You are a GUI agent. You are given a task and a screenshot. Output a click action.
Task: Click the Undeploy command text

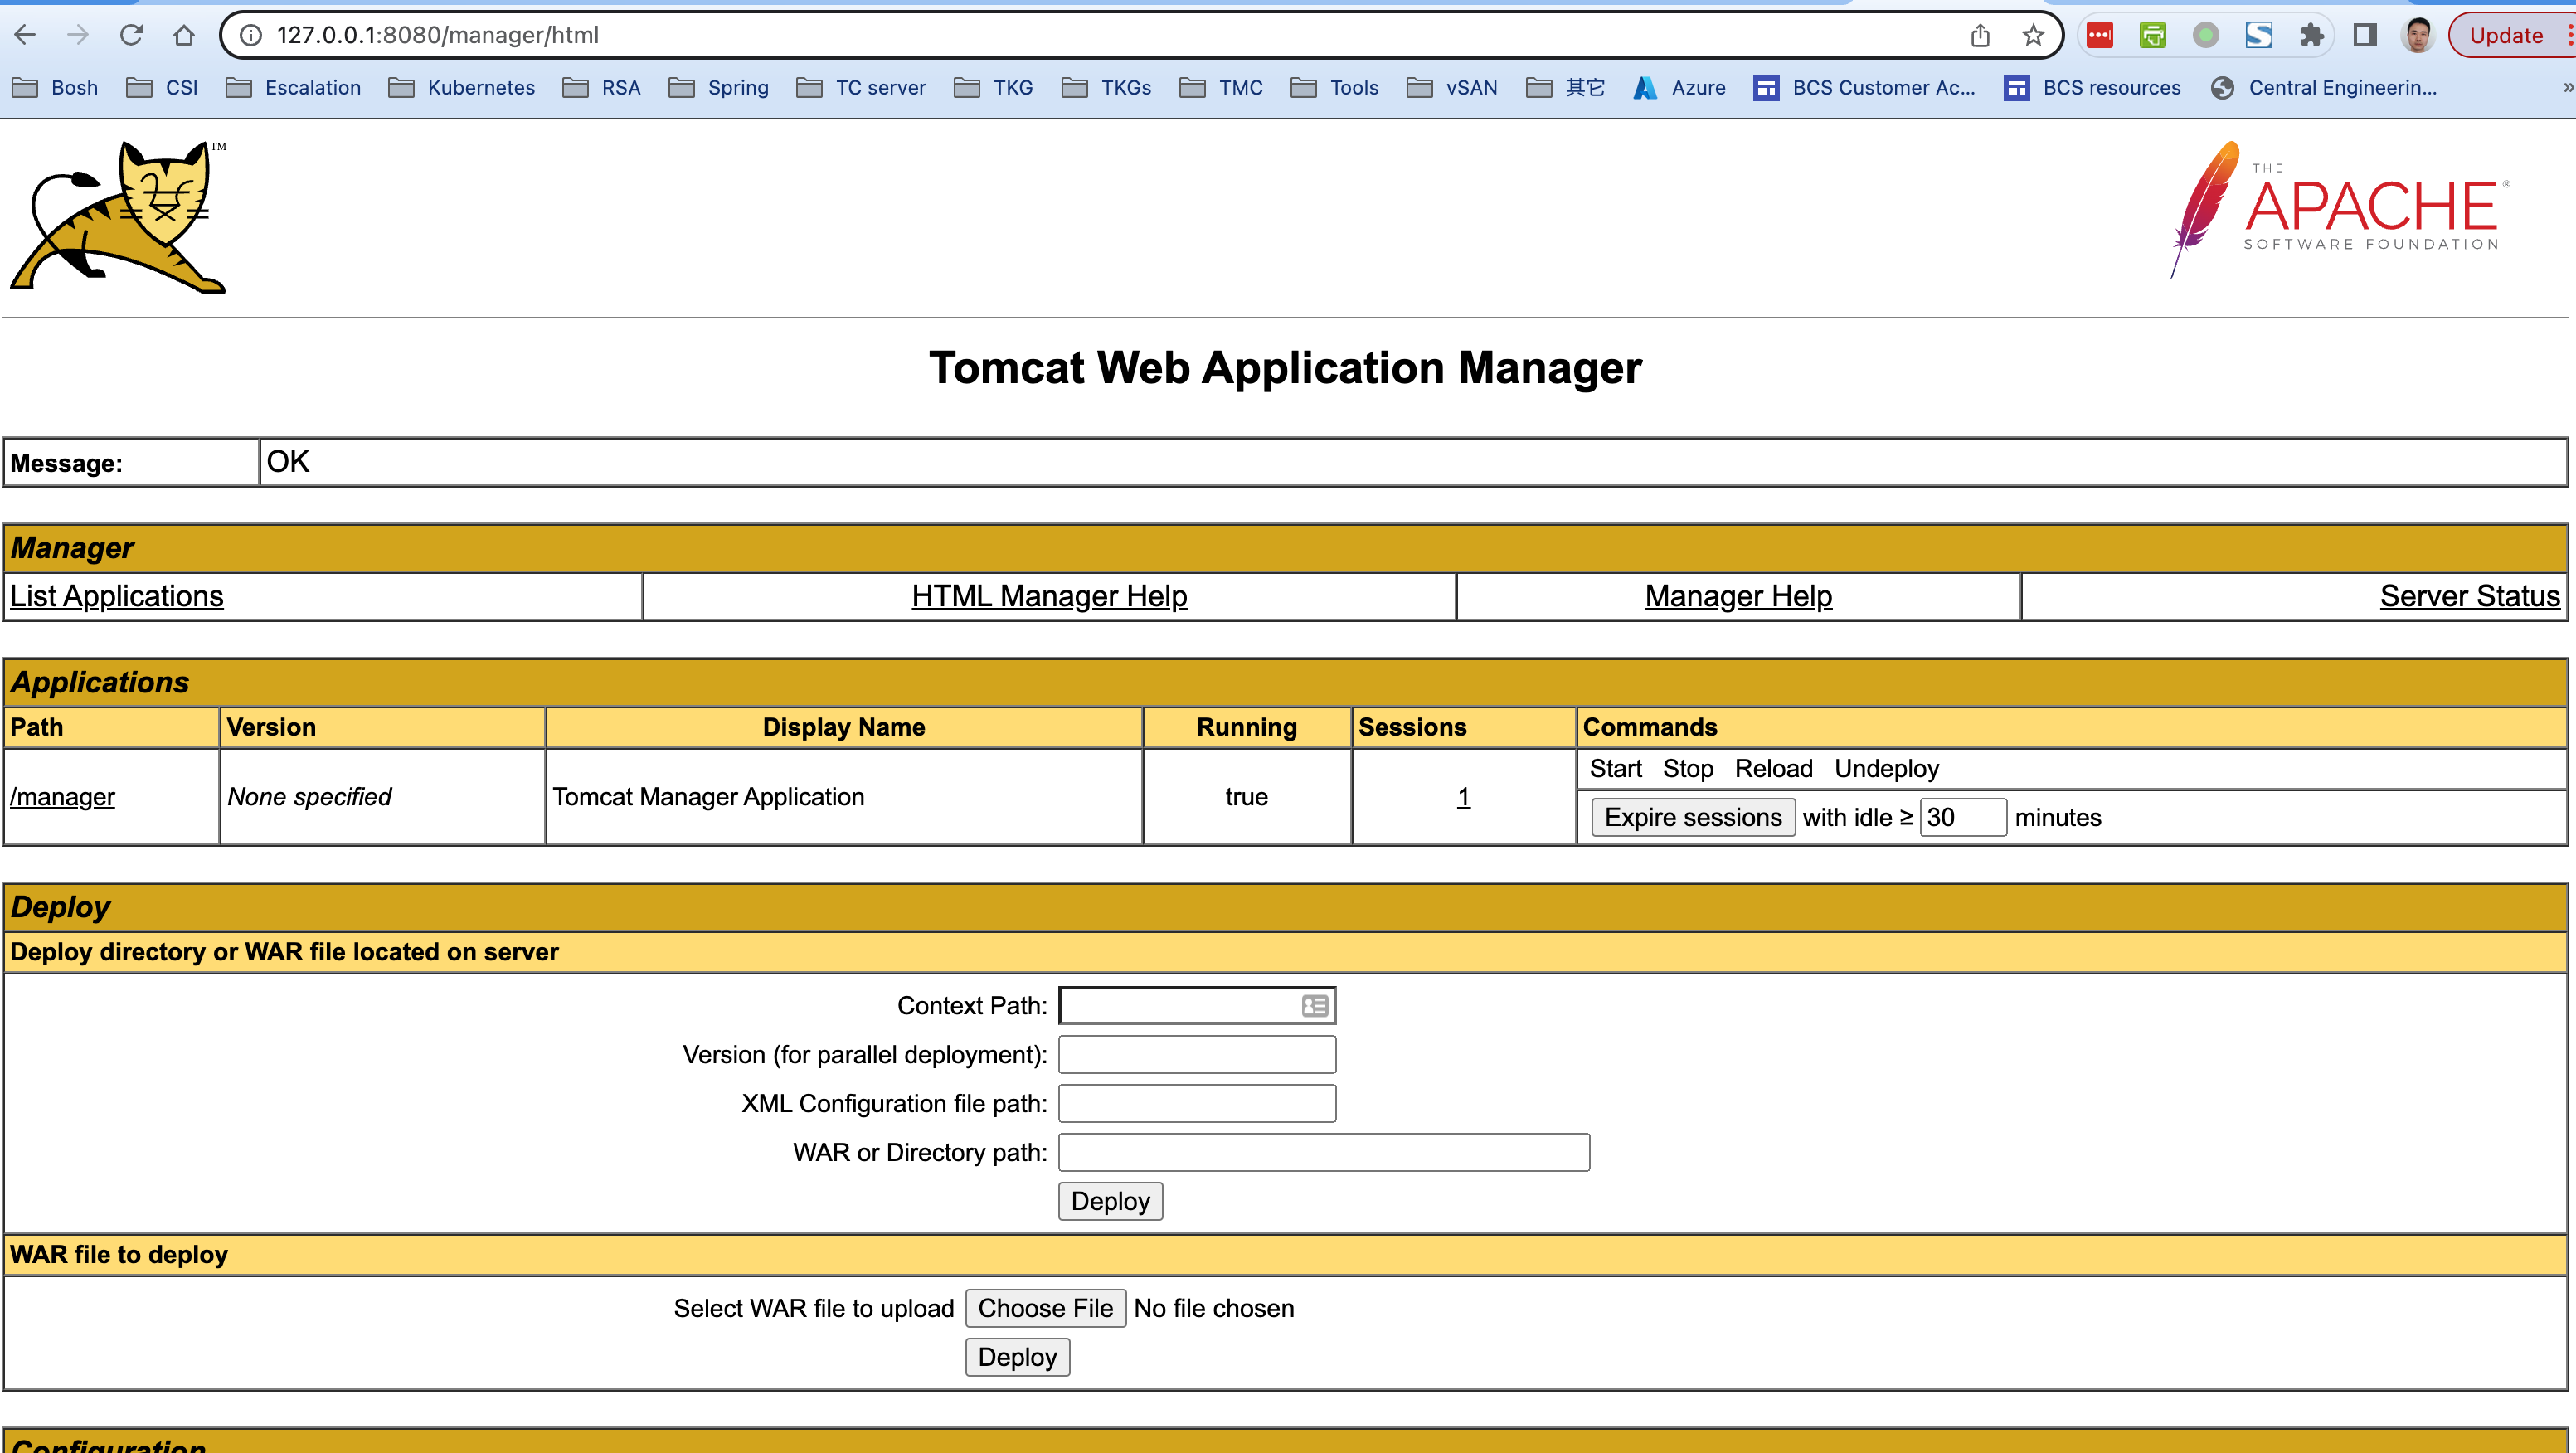pyautogui.click(x=1886, y=769)
